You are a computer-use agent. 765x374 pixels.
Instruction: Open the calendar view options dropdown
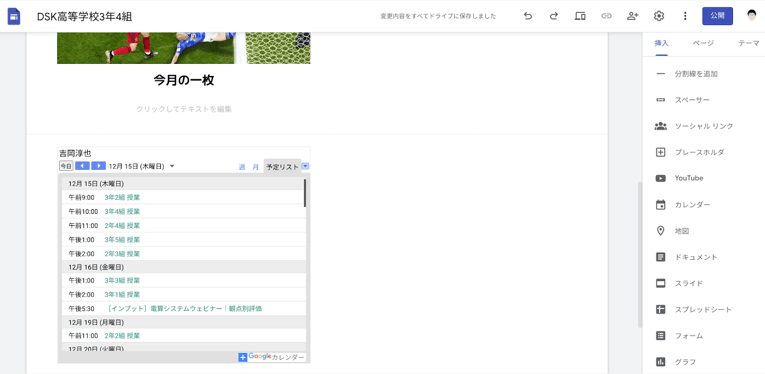[305, 166]
